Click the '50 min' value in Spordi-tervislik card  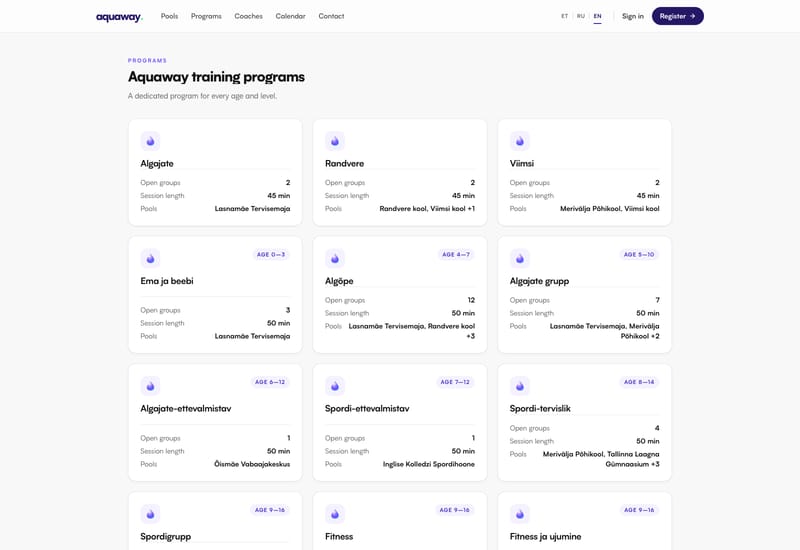coord(647,441)
